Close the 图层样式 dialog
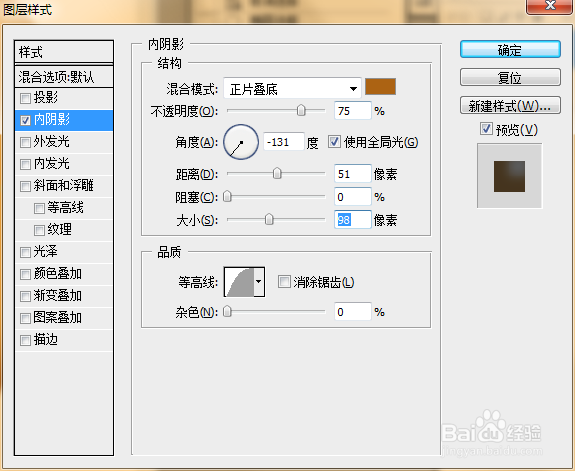The width and height of the screenshot is (575, 471). pos(549,6)
